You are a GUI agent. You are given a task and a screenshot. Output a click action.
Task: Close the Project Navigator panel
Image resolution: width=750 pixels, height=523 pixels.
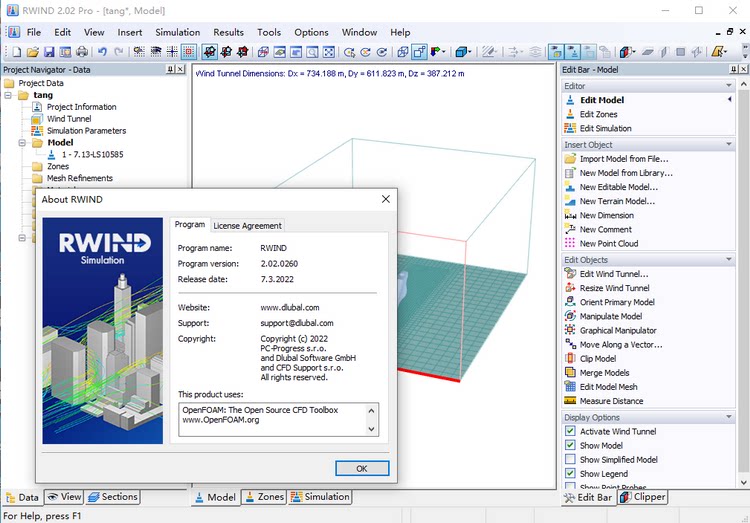coord(180,69)
